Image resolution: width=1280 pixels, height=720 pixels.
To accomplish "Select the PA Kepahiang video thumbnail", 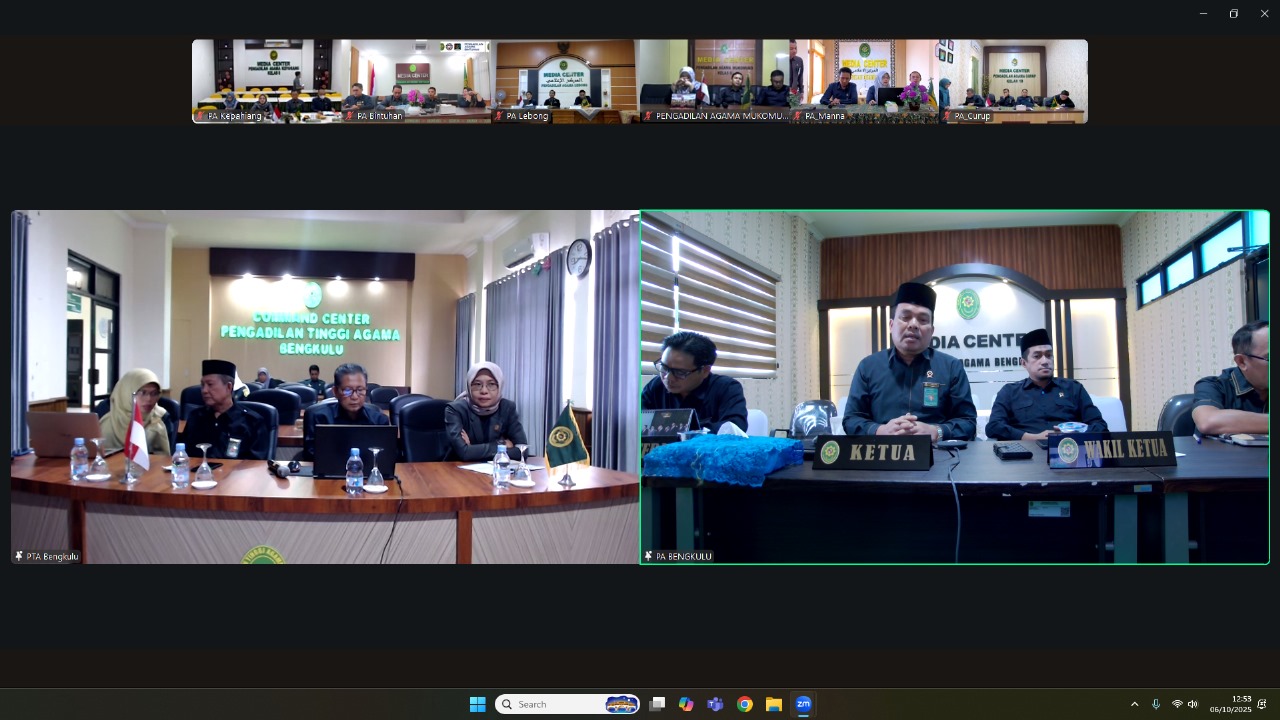I will pyautogui.click(x=266, y=81).
